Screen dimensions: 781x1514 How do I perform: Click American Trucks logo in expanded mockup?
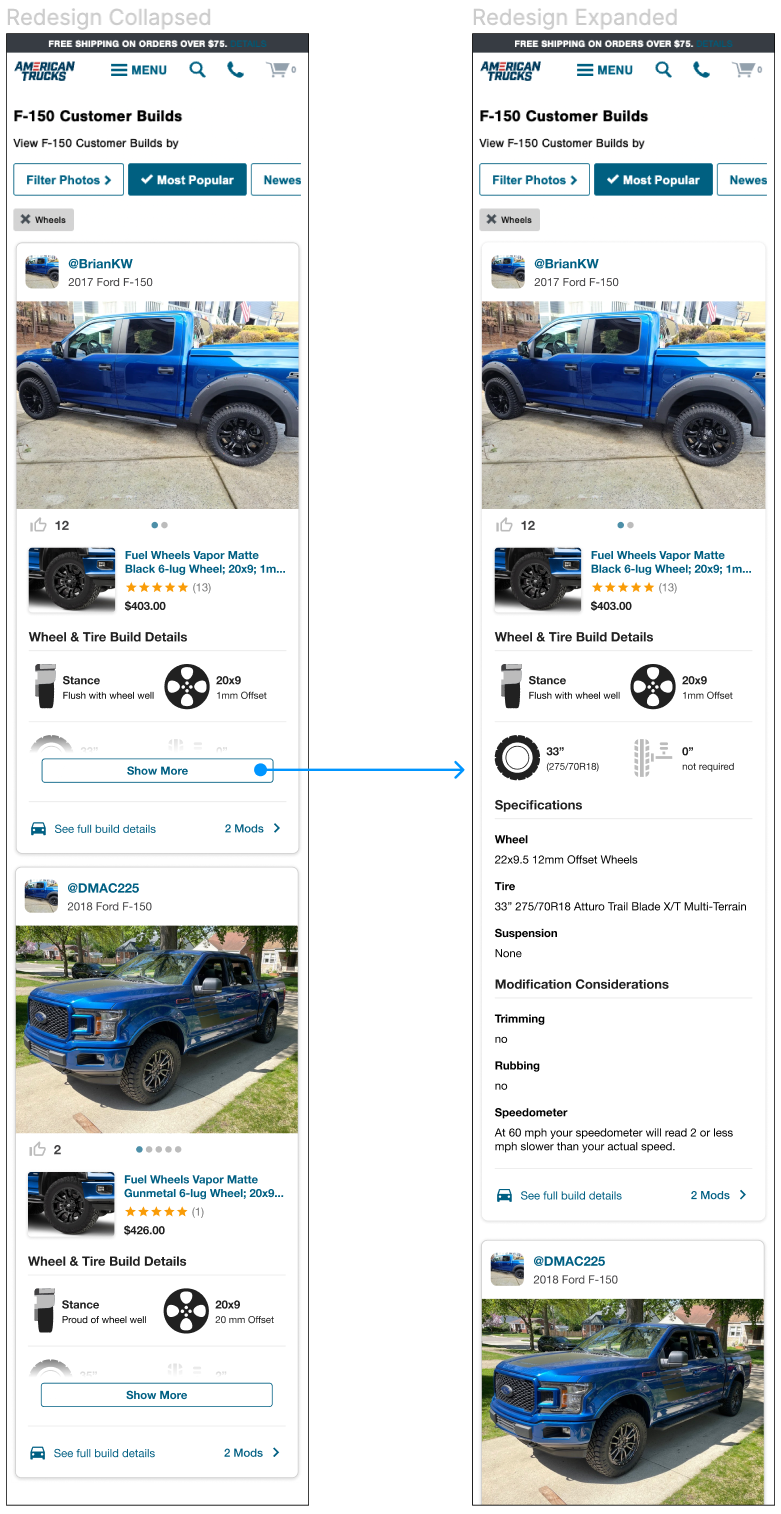point(511,70)
